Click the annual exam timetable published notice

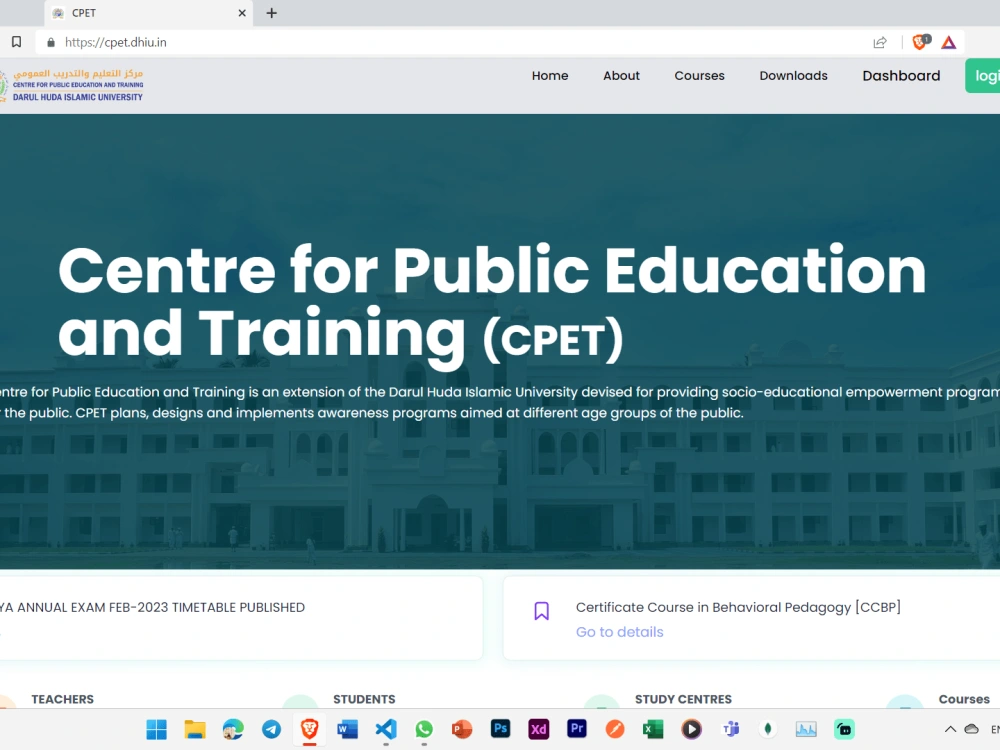(152, 607)
